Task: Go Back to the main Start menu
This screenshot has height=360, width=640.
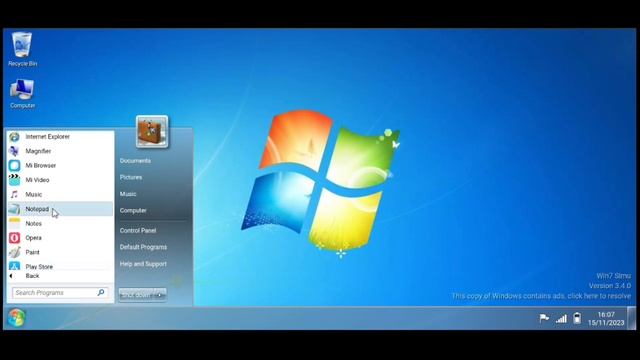Action: 60,276
